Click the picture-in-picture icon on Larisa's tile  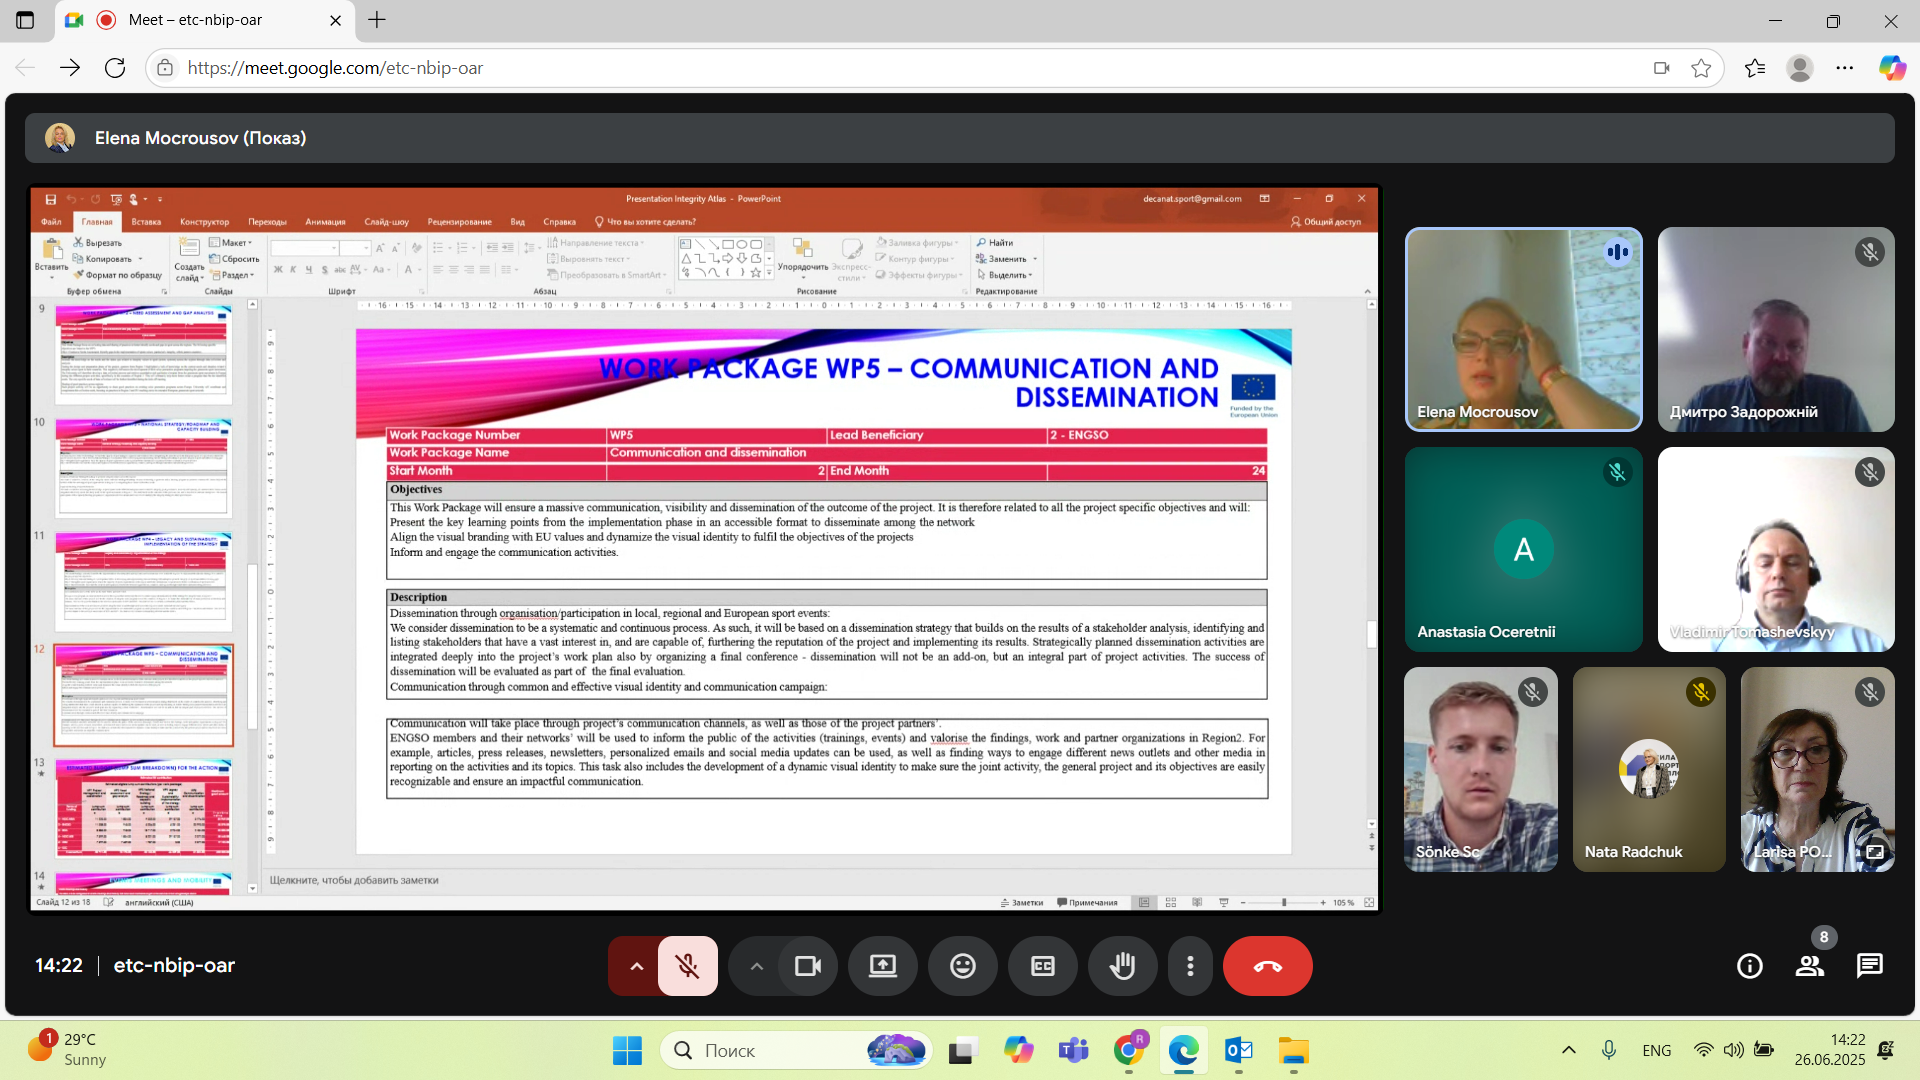click(x=1874, y=852)
